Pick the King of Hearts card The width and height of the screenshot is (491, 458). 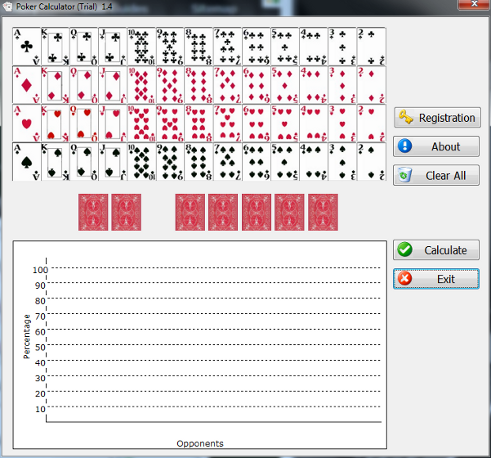(x=55, y=123)
